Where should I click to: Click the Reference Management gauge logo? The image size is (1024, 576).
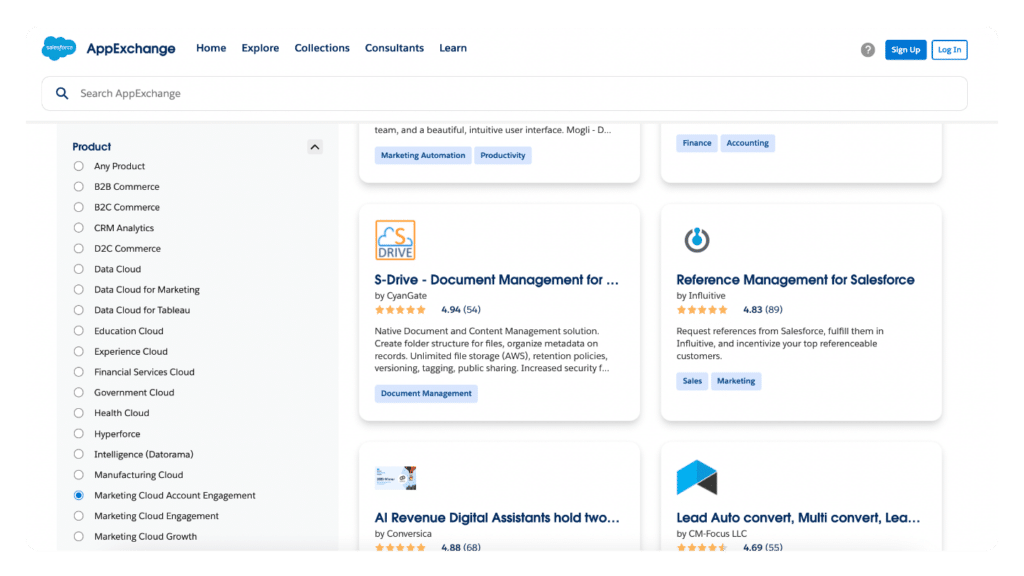(696, 239)
